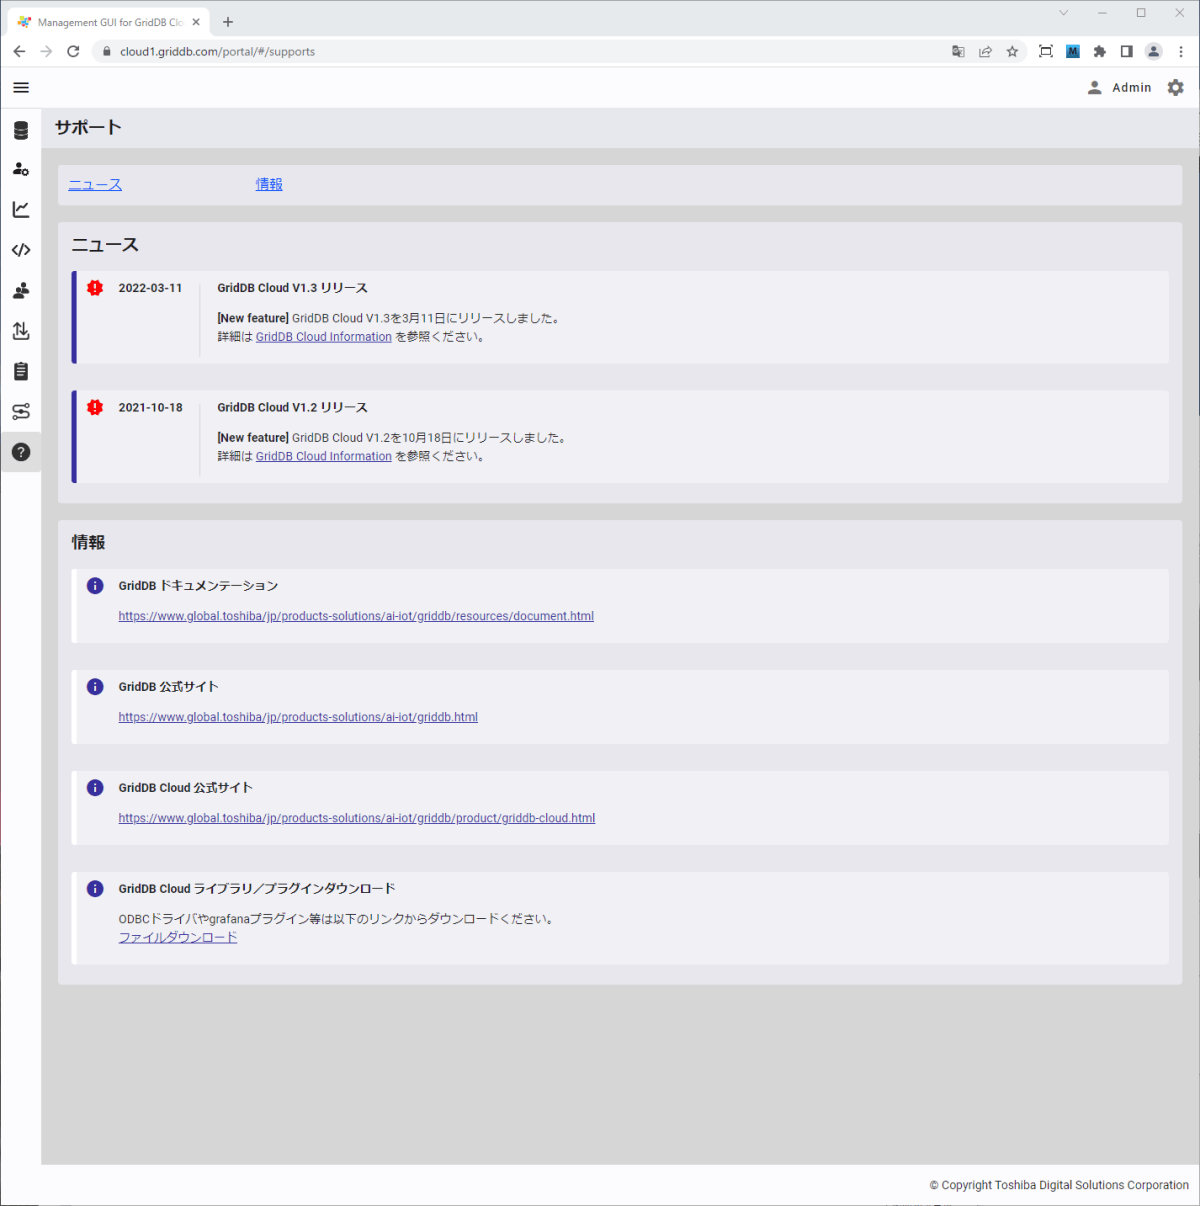Viewport: 1200px width, 1206px height.
Task: Click the Admin user account icon
Action: tap(1095, 88)
